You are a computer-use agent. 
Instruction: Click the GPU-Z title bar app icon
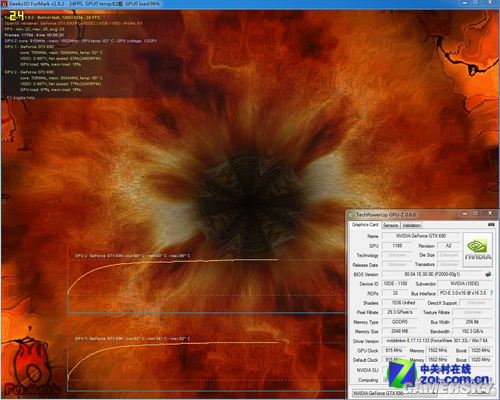coord(352,214)
